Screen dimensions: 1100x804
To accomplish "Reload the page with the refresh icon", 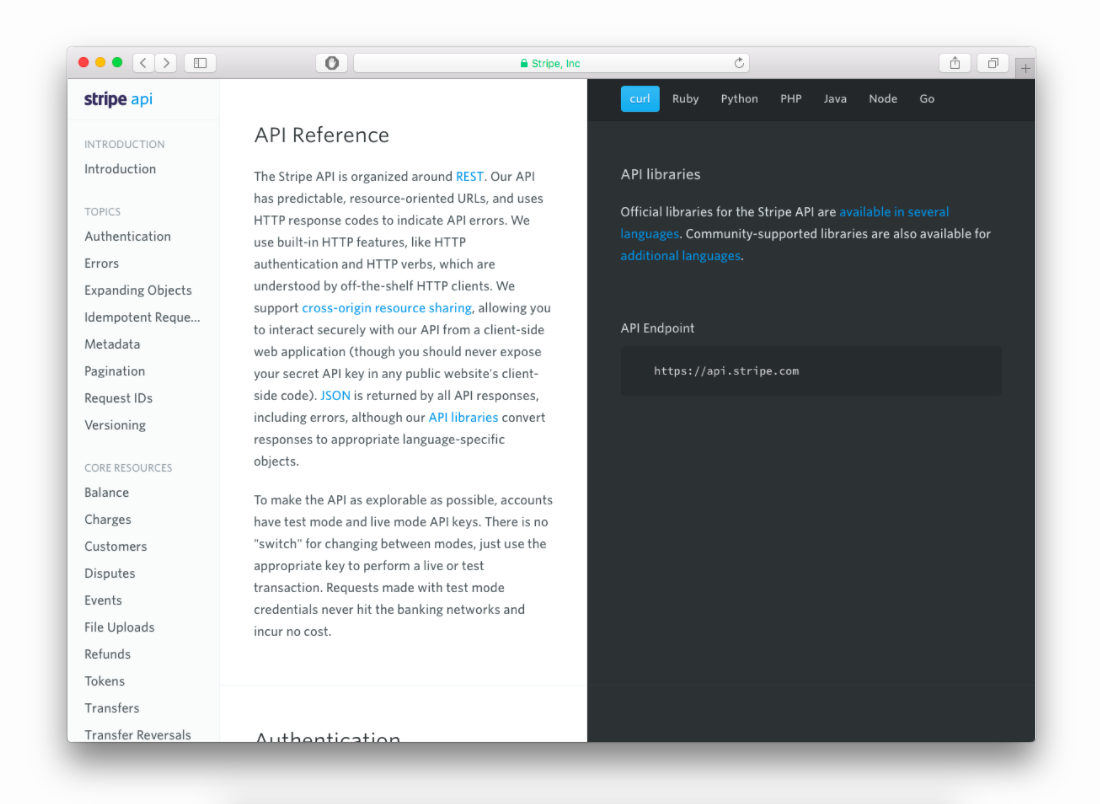I will tap(739, 62).
